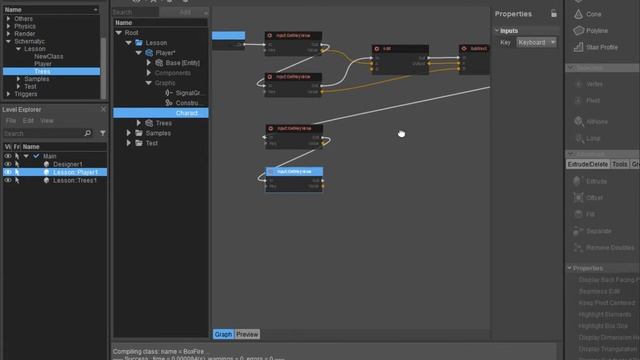Expand the Triggers category
640x360 pixels.
coord(8,94)
